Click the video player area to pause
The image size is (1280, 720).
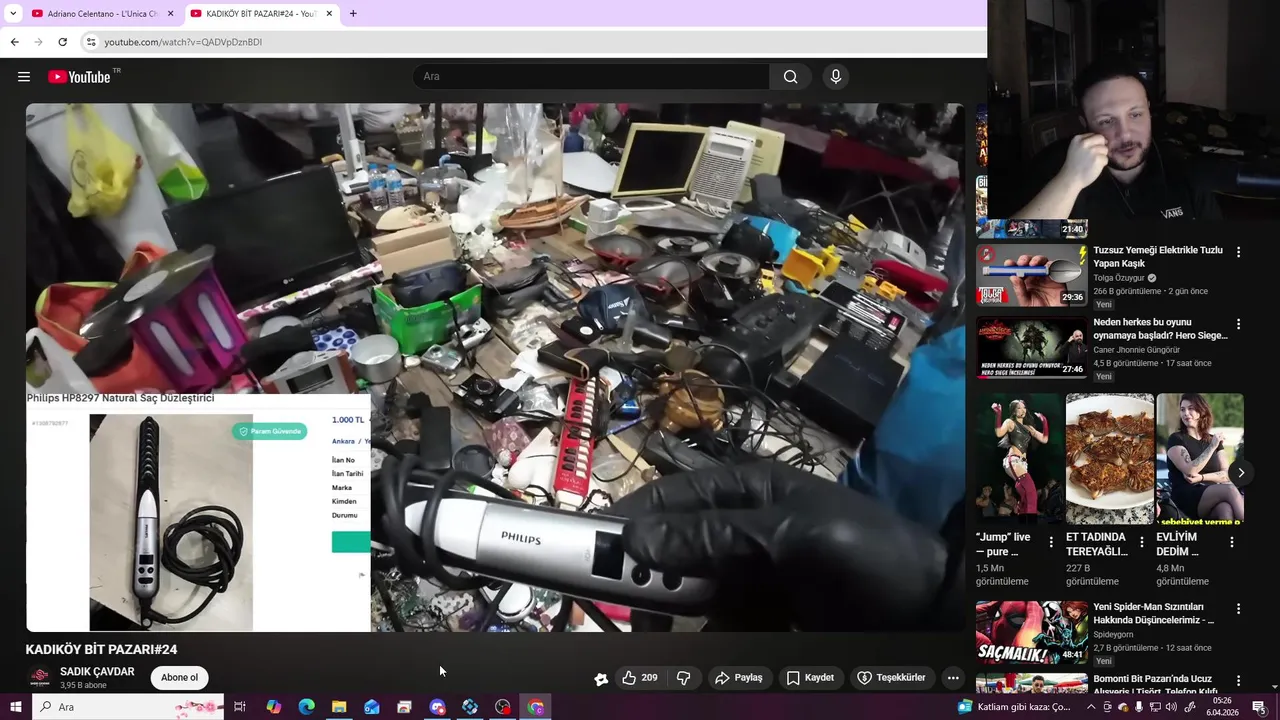(495, 368)
